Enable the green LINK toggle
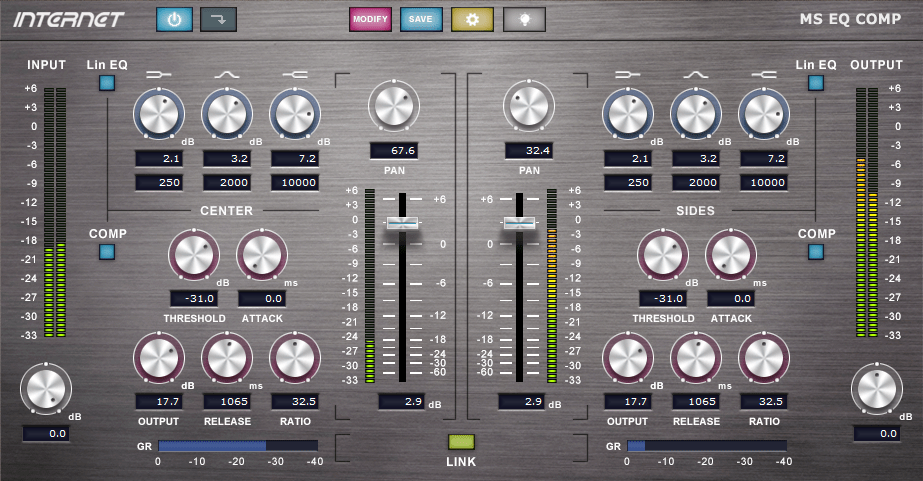 [x=461, y=442]
